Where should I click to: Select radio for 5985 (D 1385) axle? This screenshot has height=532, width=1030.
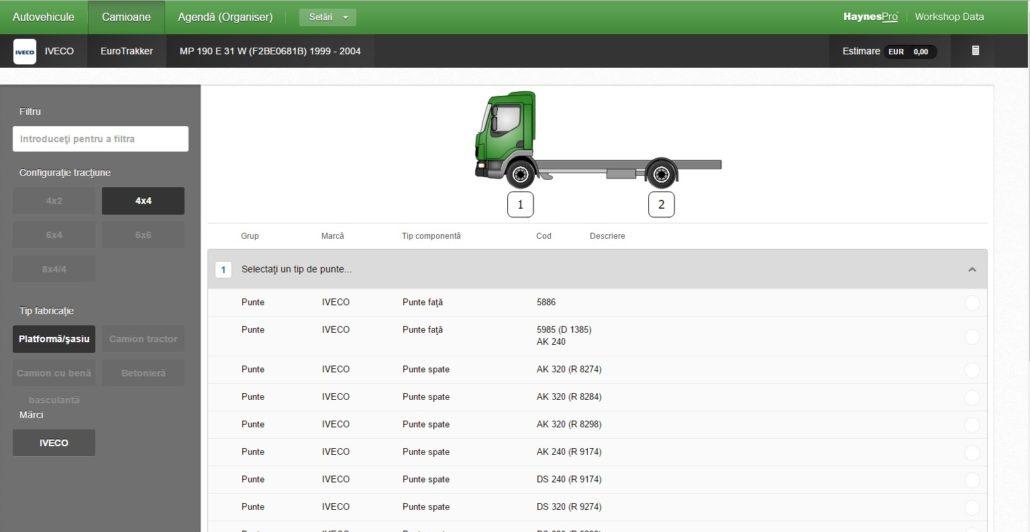tap(972, 336)
